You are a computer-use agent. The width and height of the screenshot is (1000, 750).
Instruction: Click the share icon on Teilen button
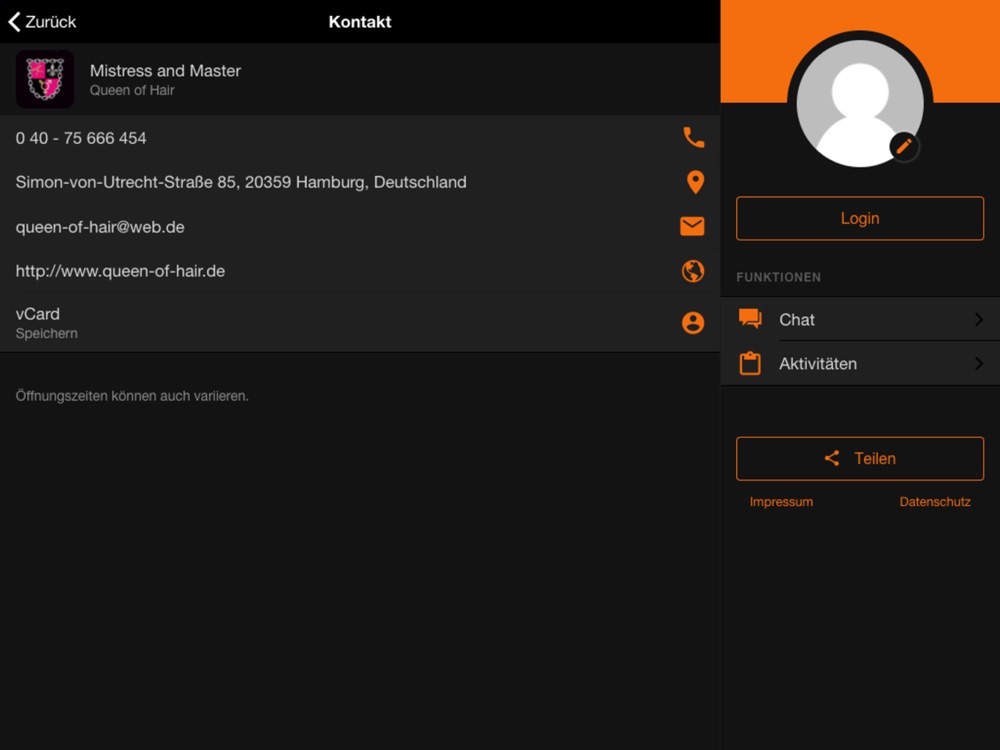832,458
